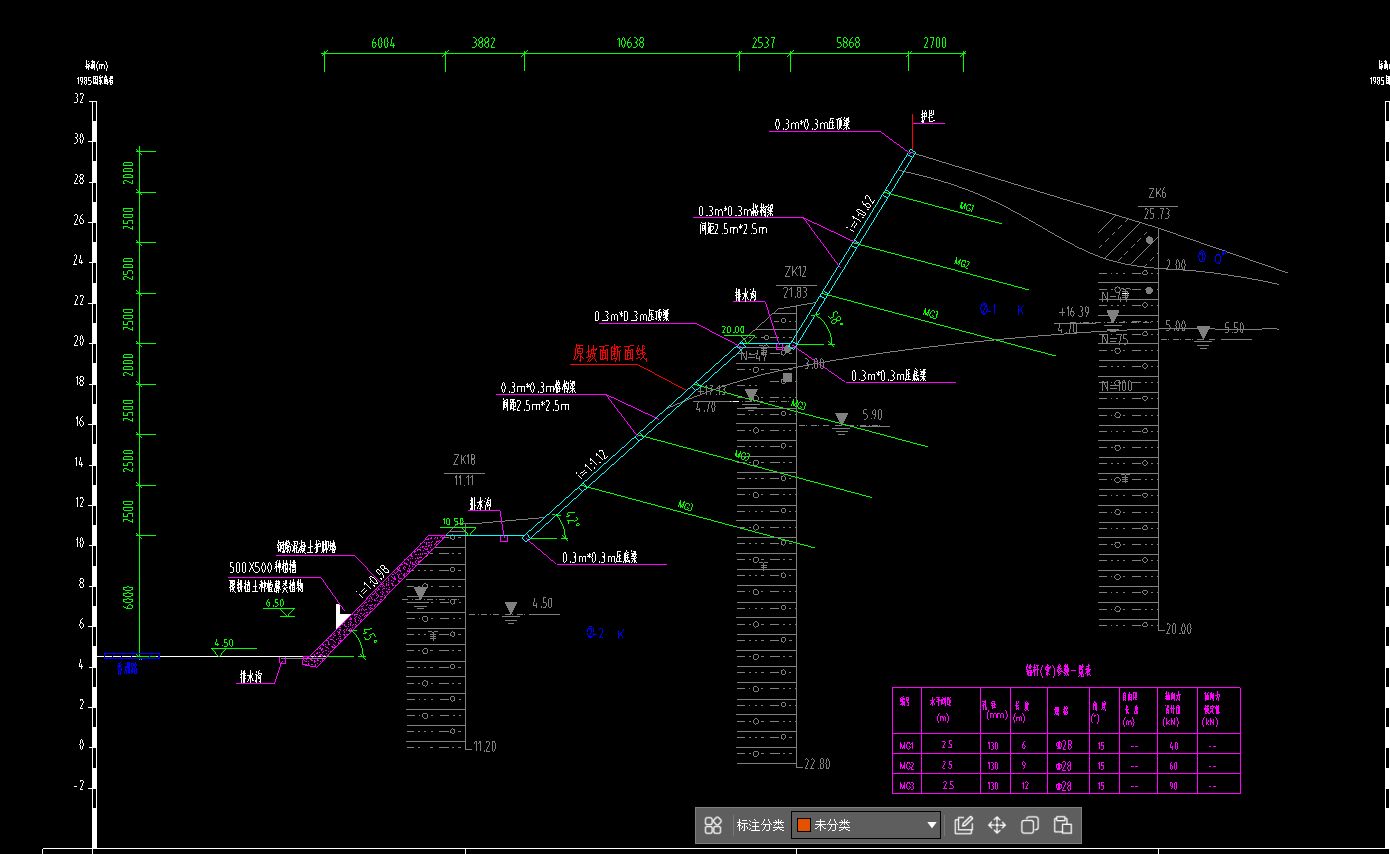Select borehole label ZK6

click(1157, 193)
